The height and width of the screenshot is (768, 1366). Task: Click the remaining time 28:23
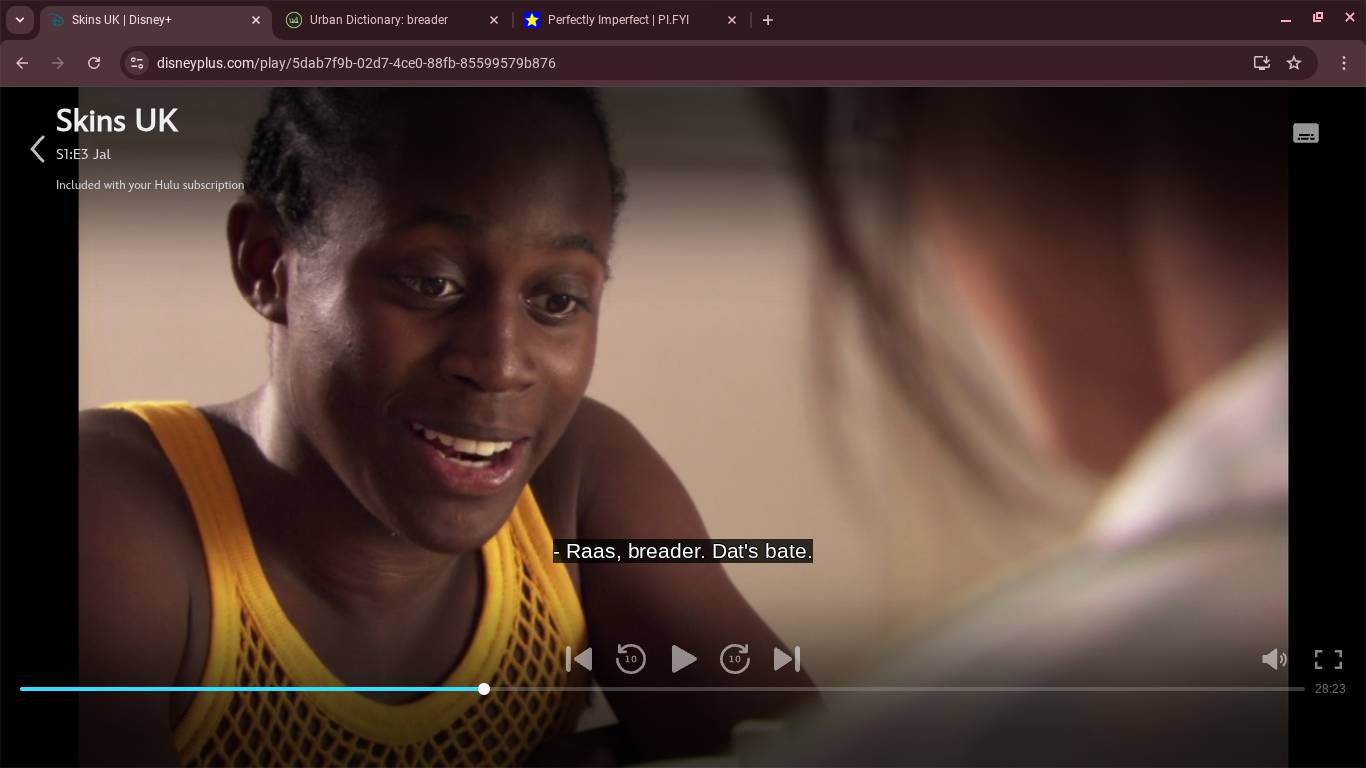[1330, 689]
